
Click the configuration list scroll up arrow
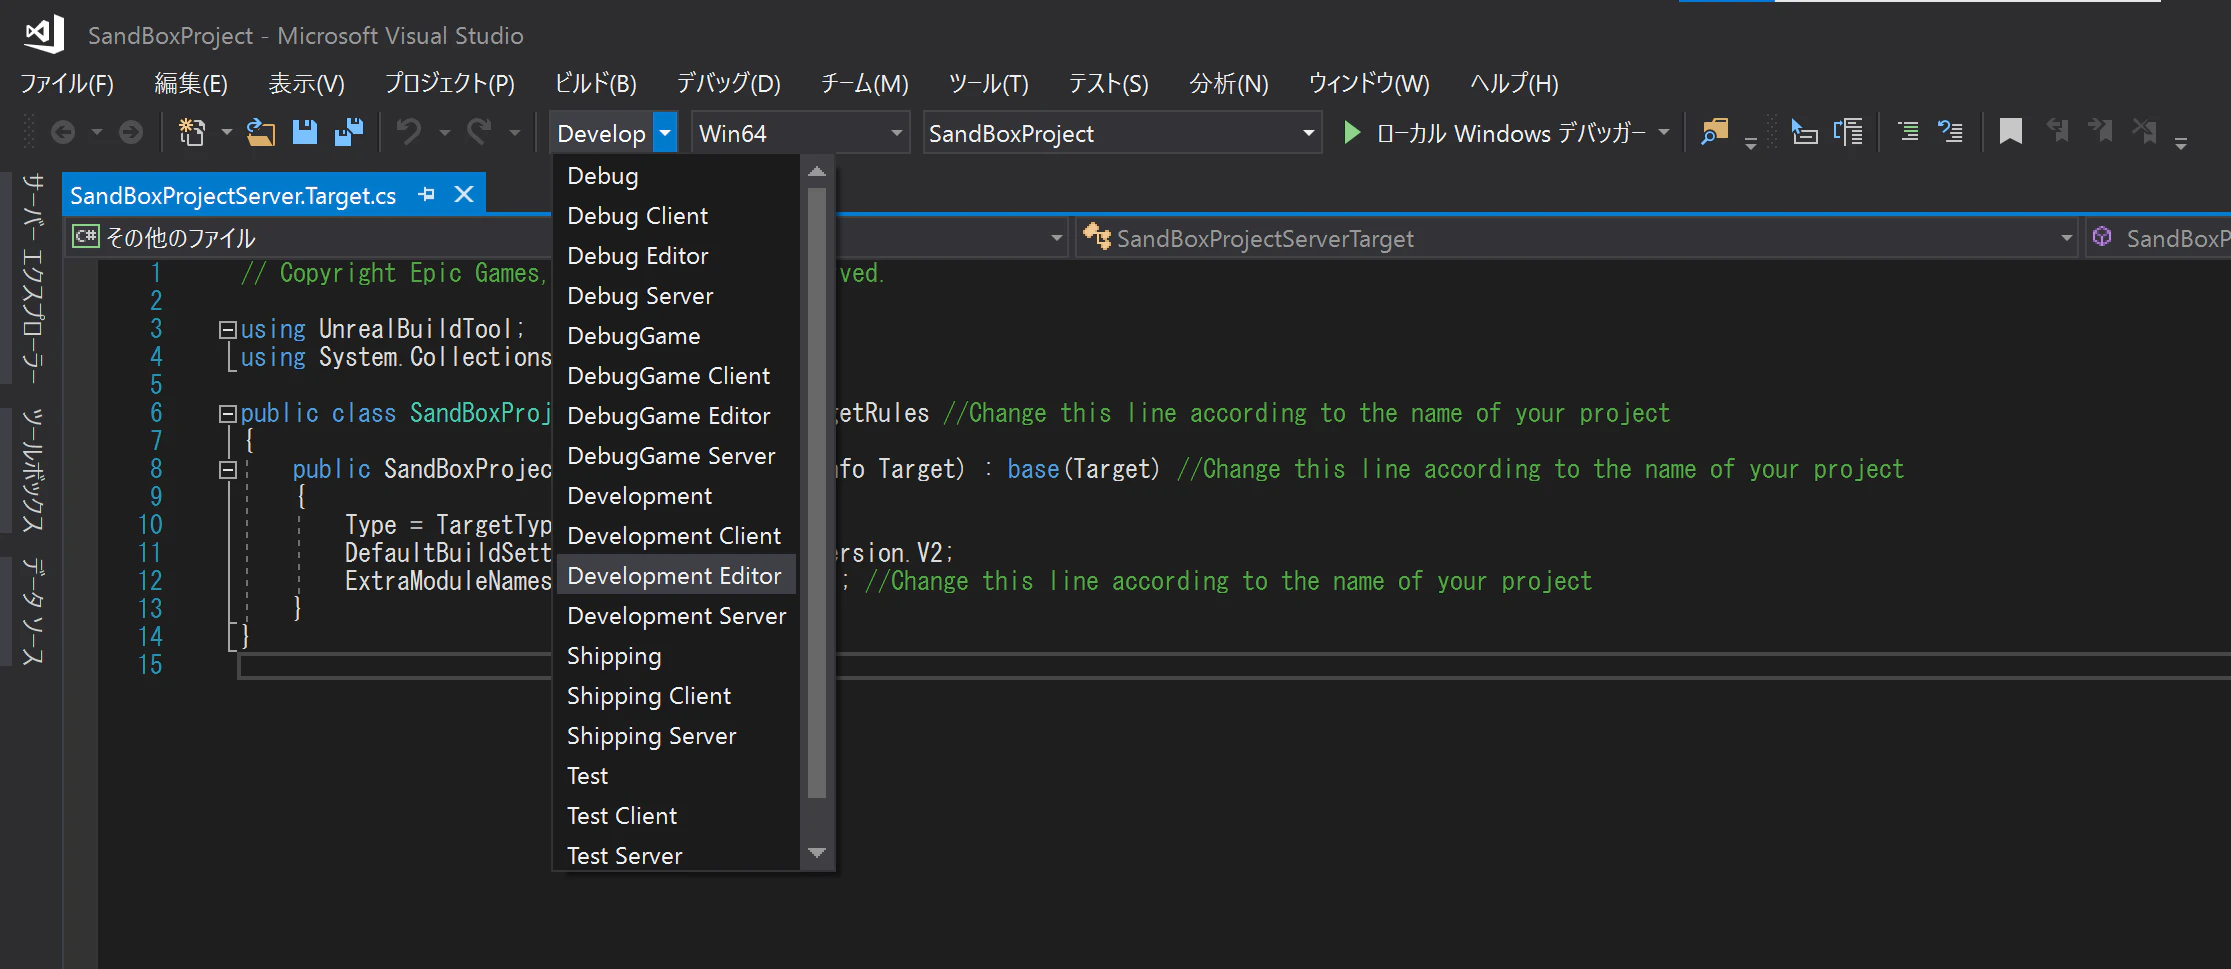tap(817, 172)
